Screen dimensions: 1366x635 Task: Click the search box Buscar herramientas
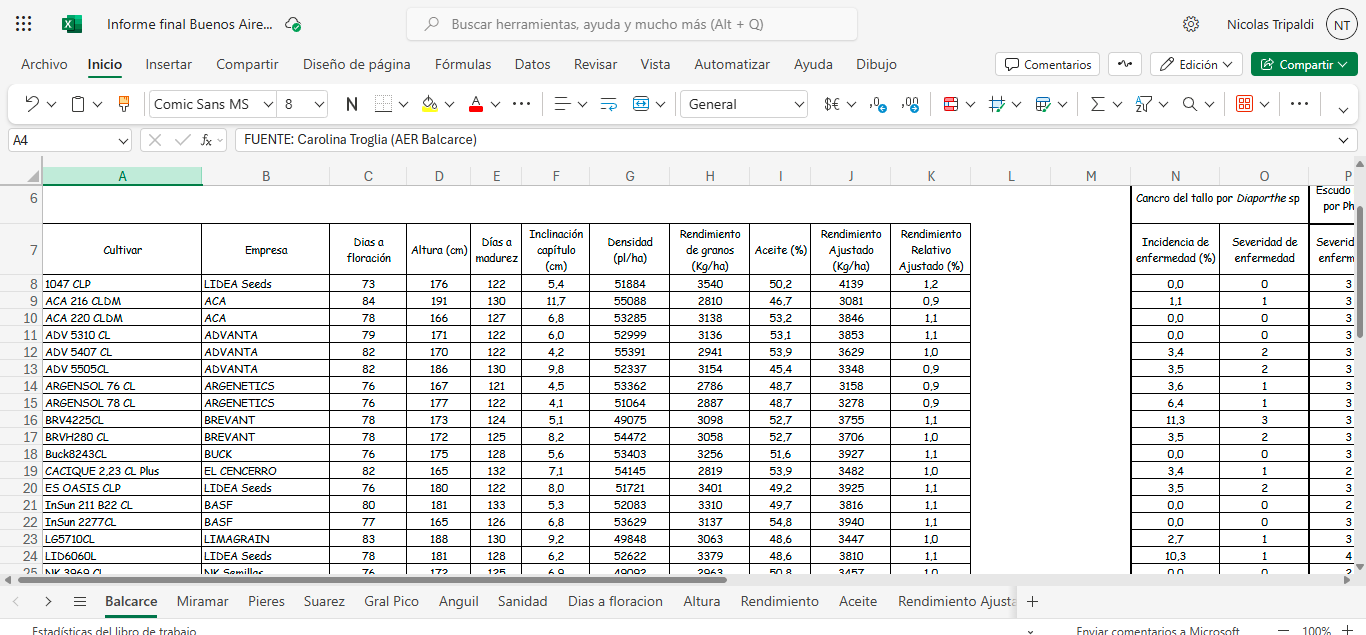pyautogui.click(x=632, y=24)
